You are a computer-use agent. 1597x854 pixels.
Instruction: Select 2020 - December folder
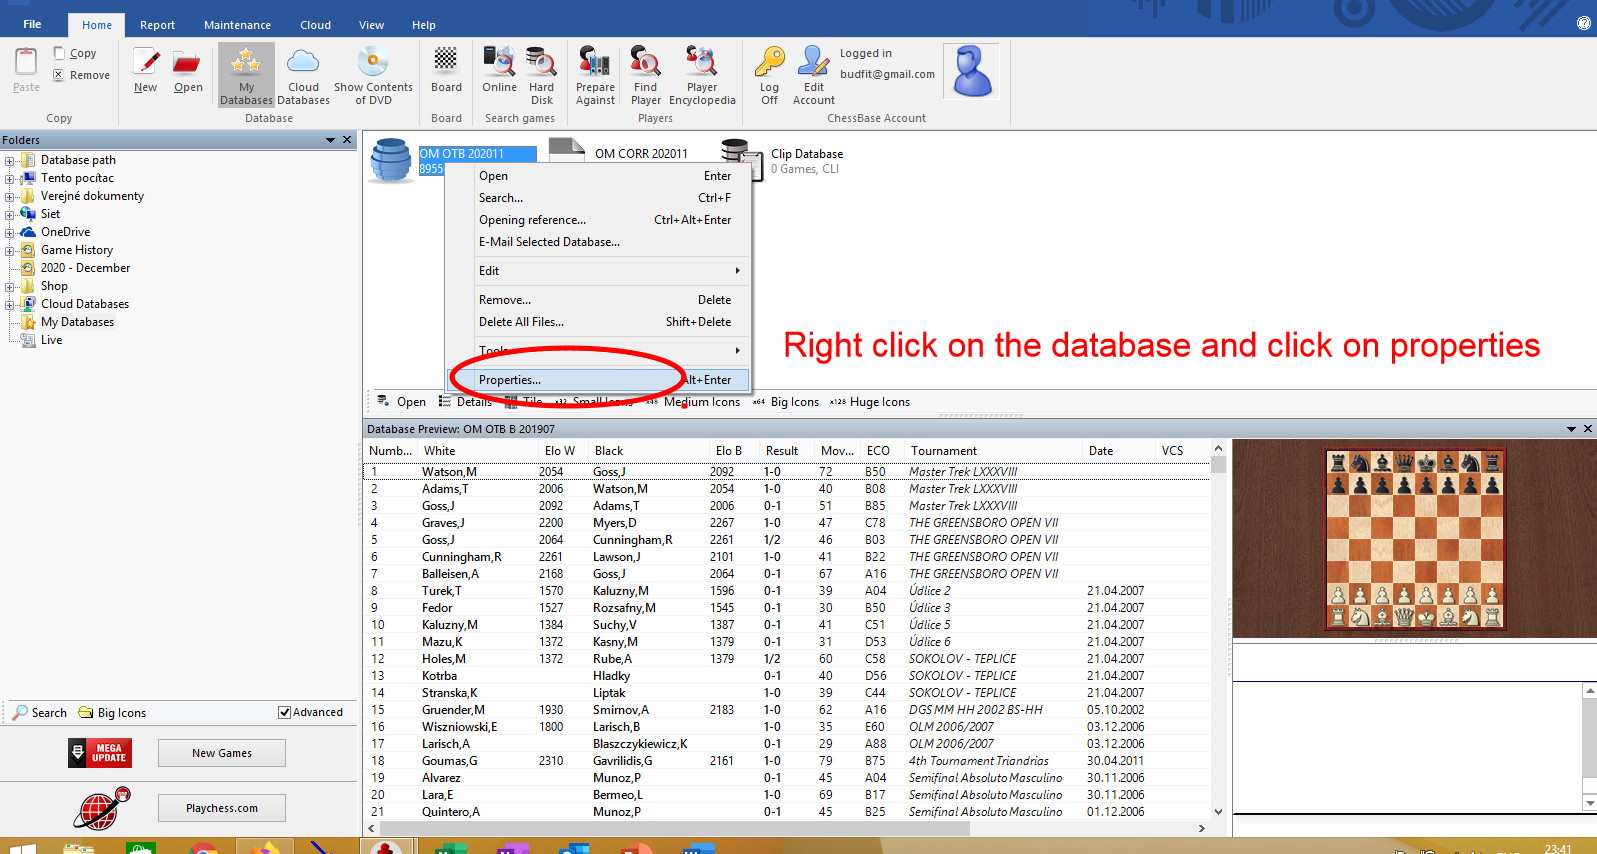tap(85, 268)
